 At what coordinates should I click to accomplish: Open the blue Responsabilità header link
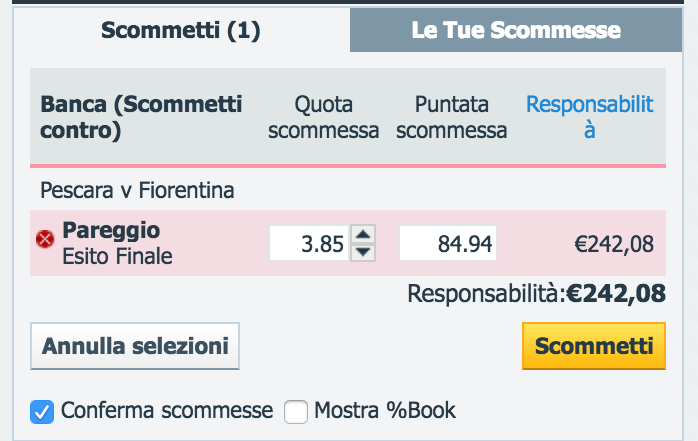point(589,117)
